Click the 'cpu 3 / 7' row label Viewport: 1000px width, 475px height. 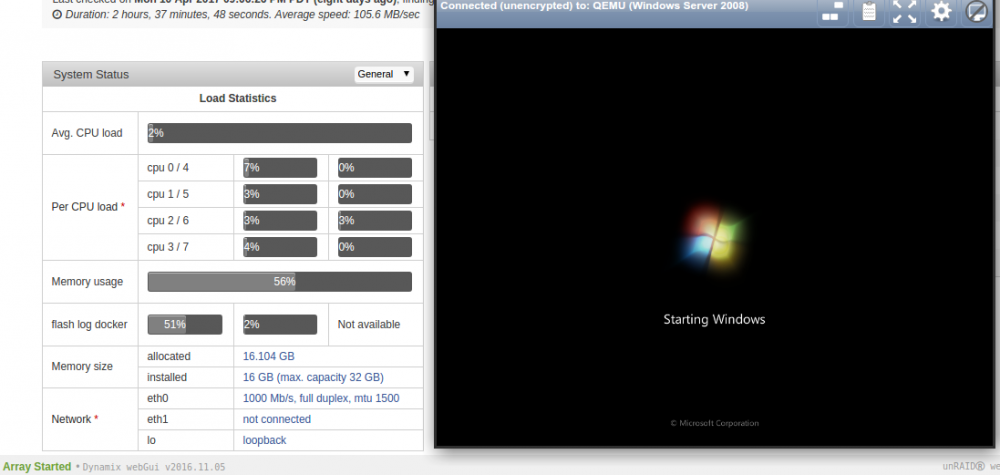click(168, 247)
